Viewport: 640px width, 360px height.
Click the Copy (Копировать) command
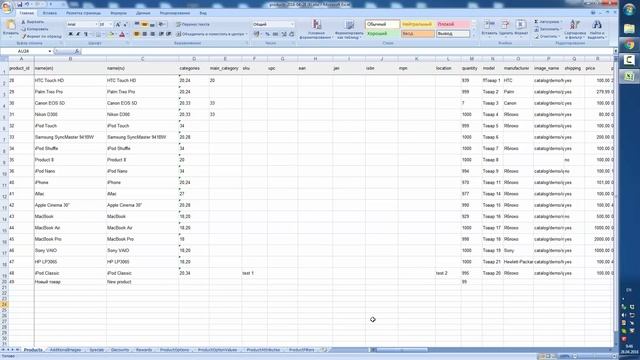[34, 29]
